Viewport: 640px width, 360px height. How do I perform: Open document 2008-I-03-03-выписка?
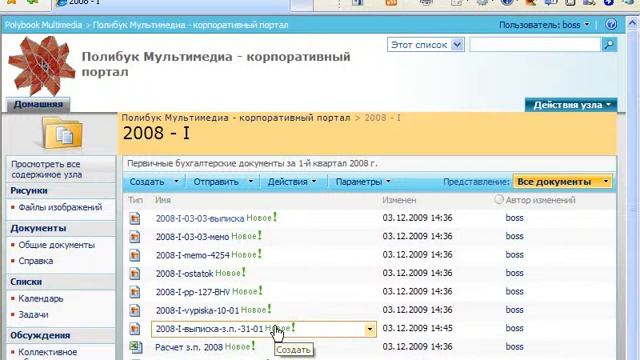(200, 218)
